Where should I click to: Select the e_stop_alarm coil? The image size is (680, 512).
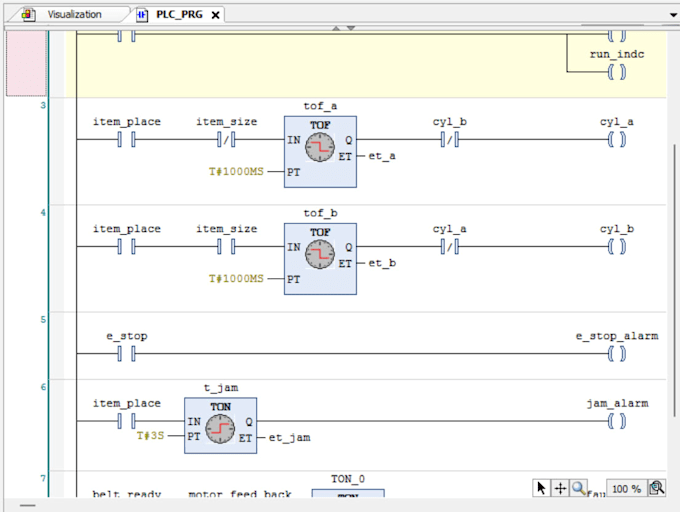tap(616, 354)
